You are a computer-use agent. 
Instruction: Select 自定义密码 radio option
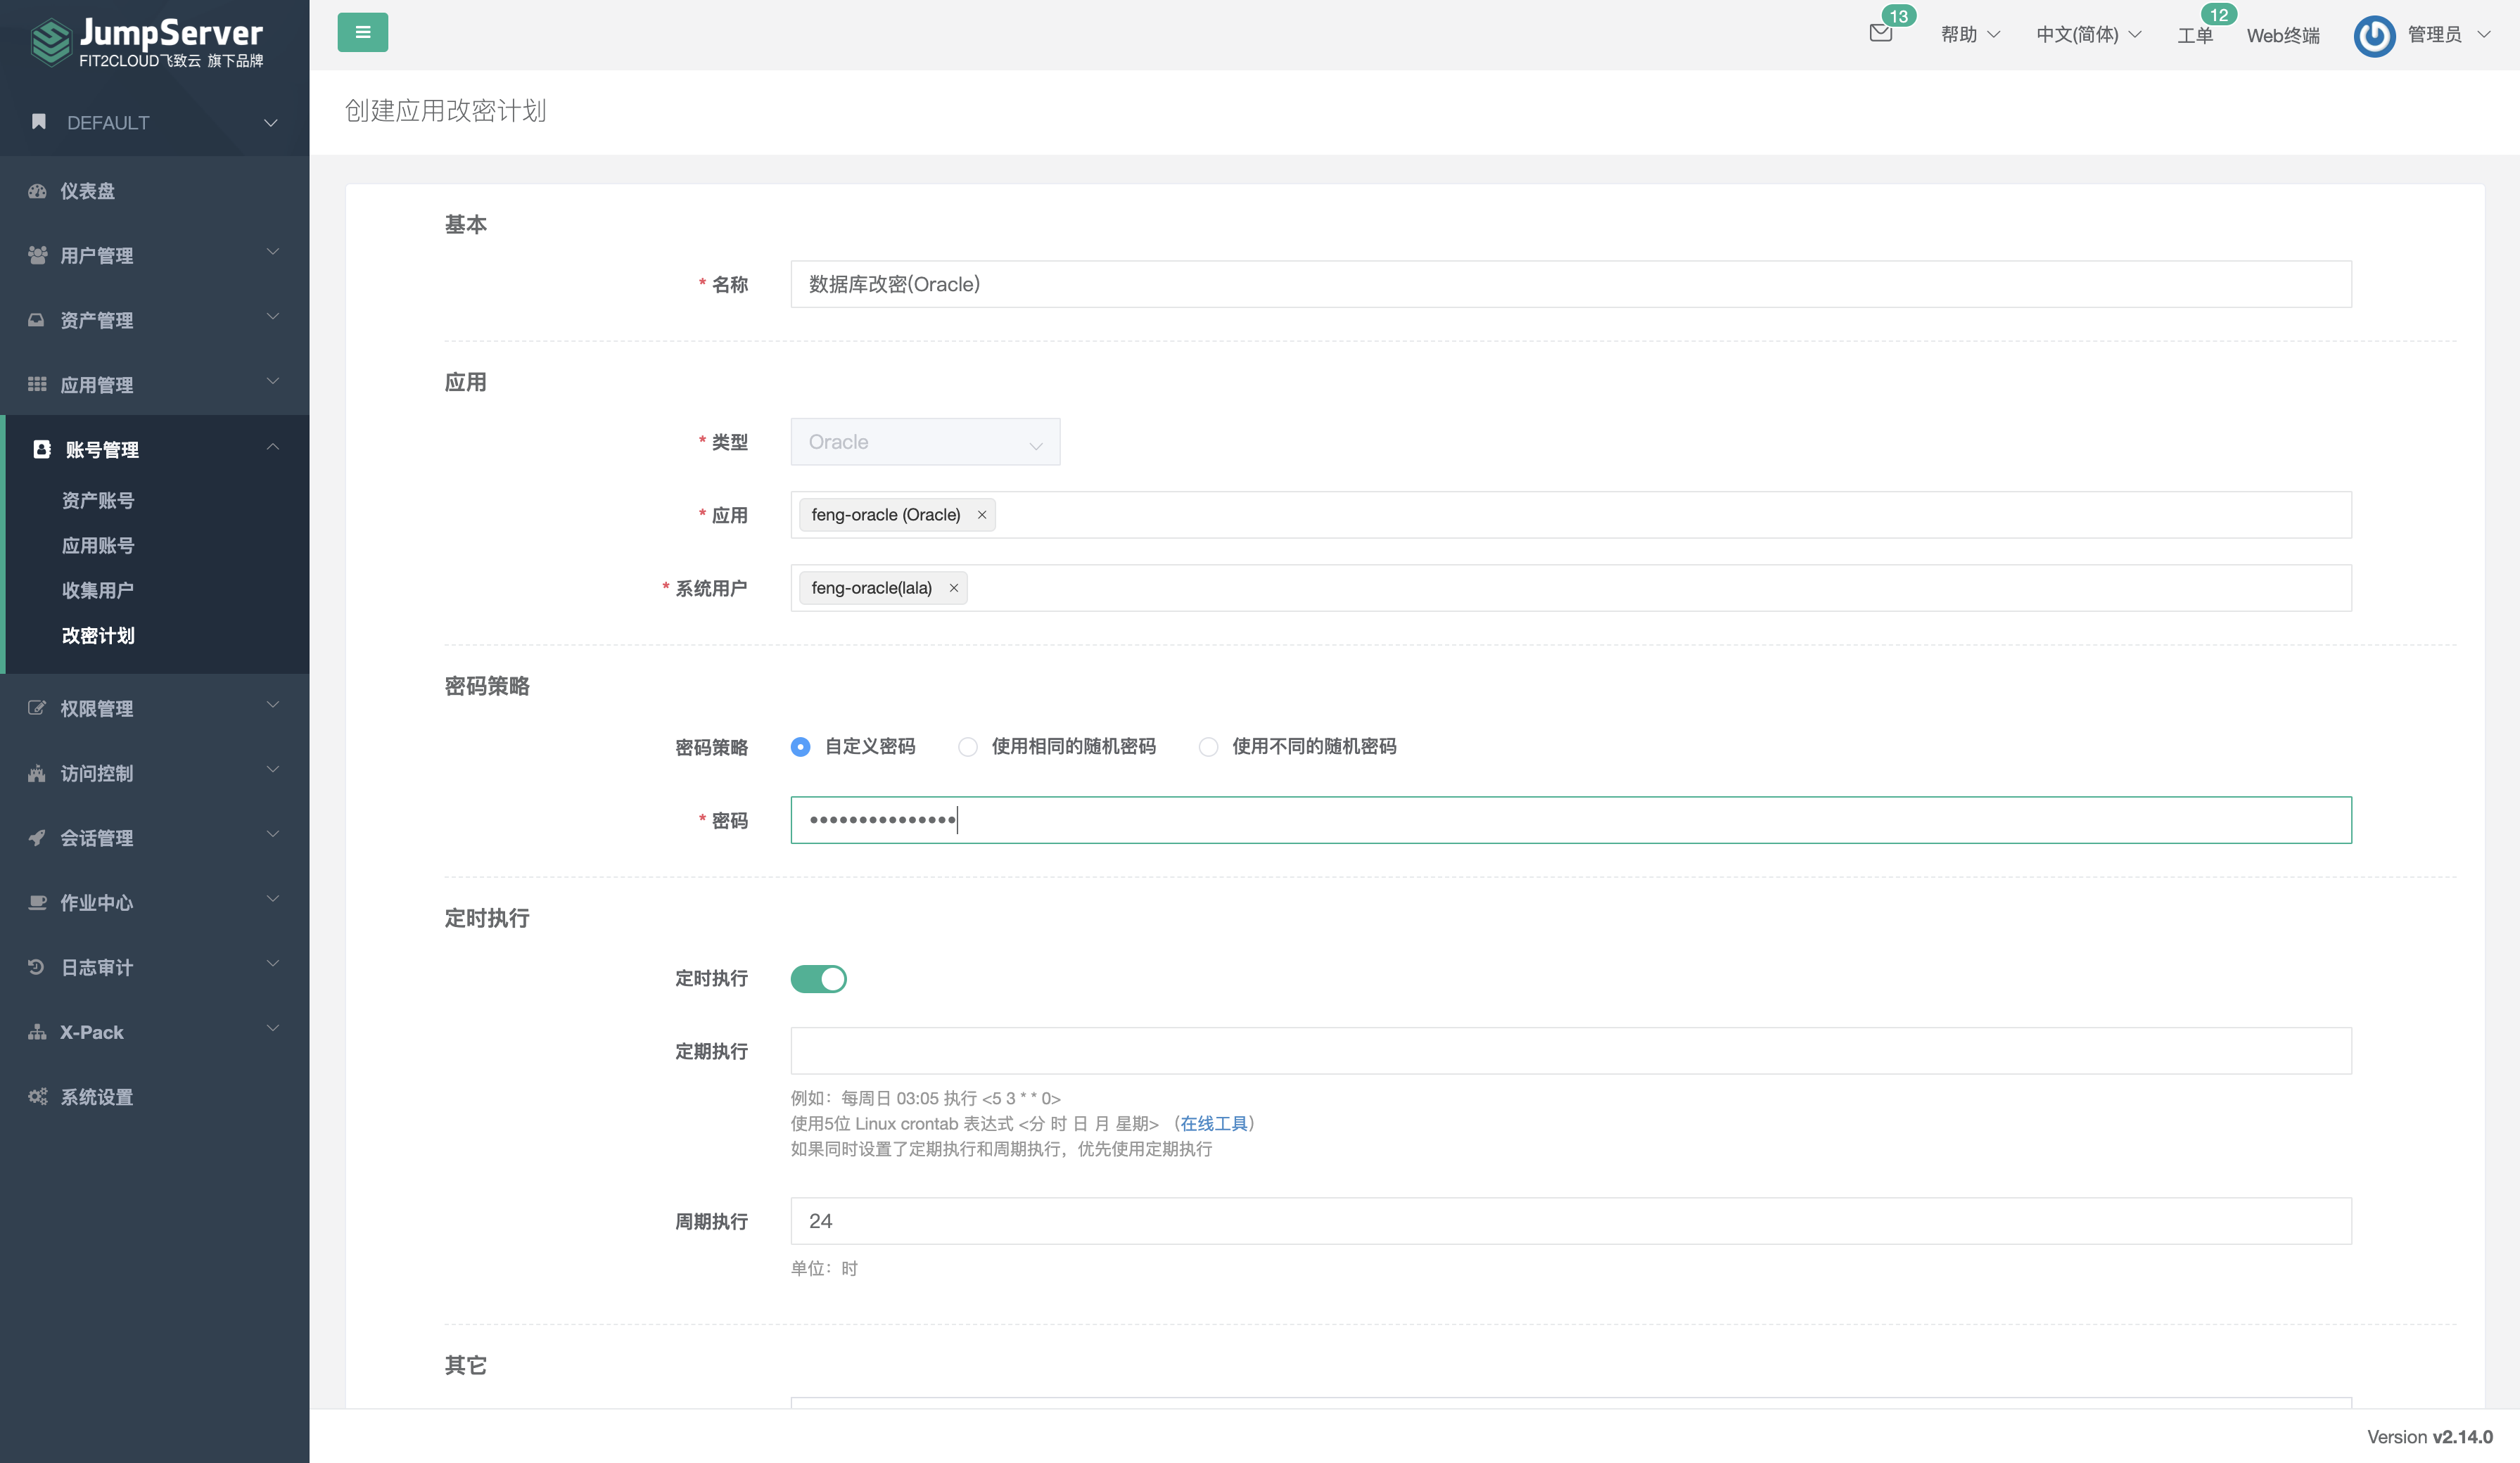[801, 747]
